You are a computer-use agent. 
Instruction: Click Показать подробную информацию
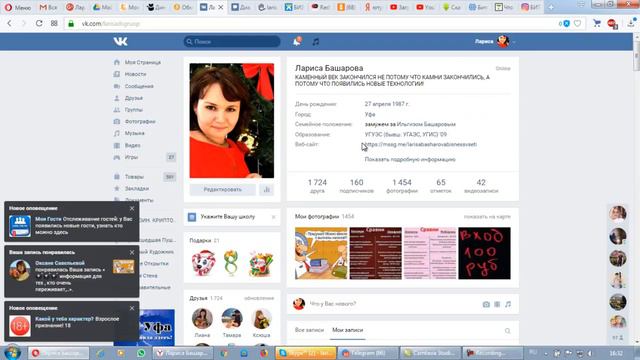[x=410, y=160]
